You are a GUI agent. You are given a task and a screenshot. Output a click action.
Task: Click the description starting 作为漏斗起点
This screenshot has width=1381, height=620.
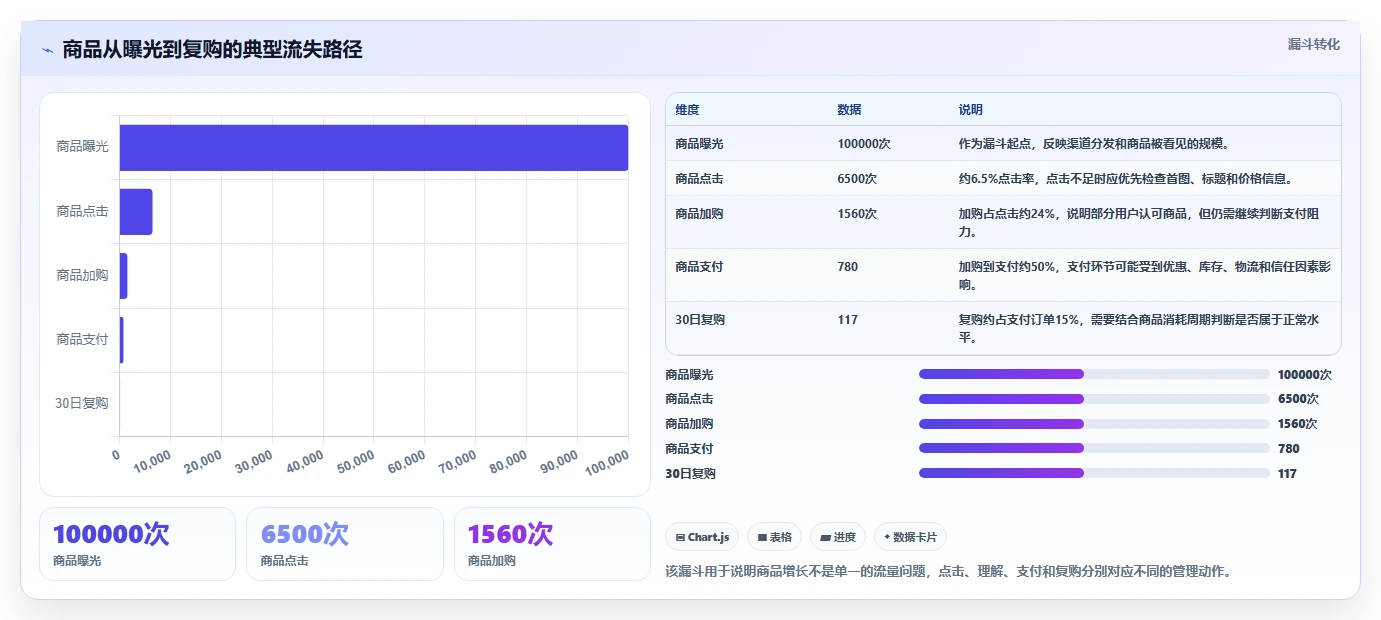(1094, 144)
